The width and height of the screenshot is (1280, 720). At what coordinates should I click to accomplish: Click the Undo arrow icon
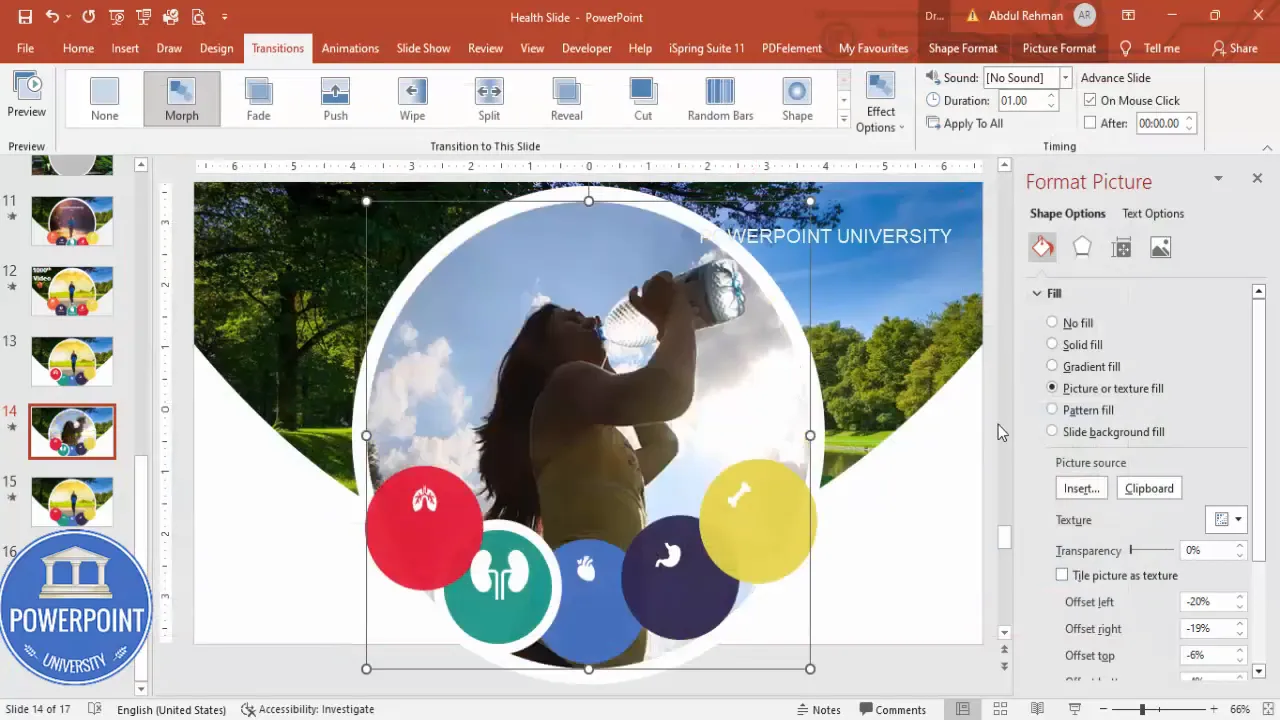[52, 17]
